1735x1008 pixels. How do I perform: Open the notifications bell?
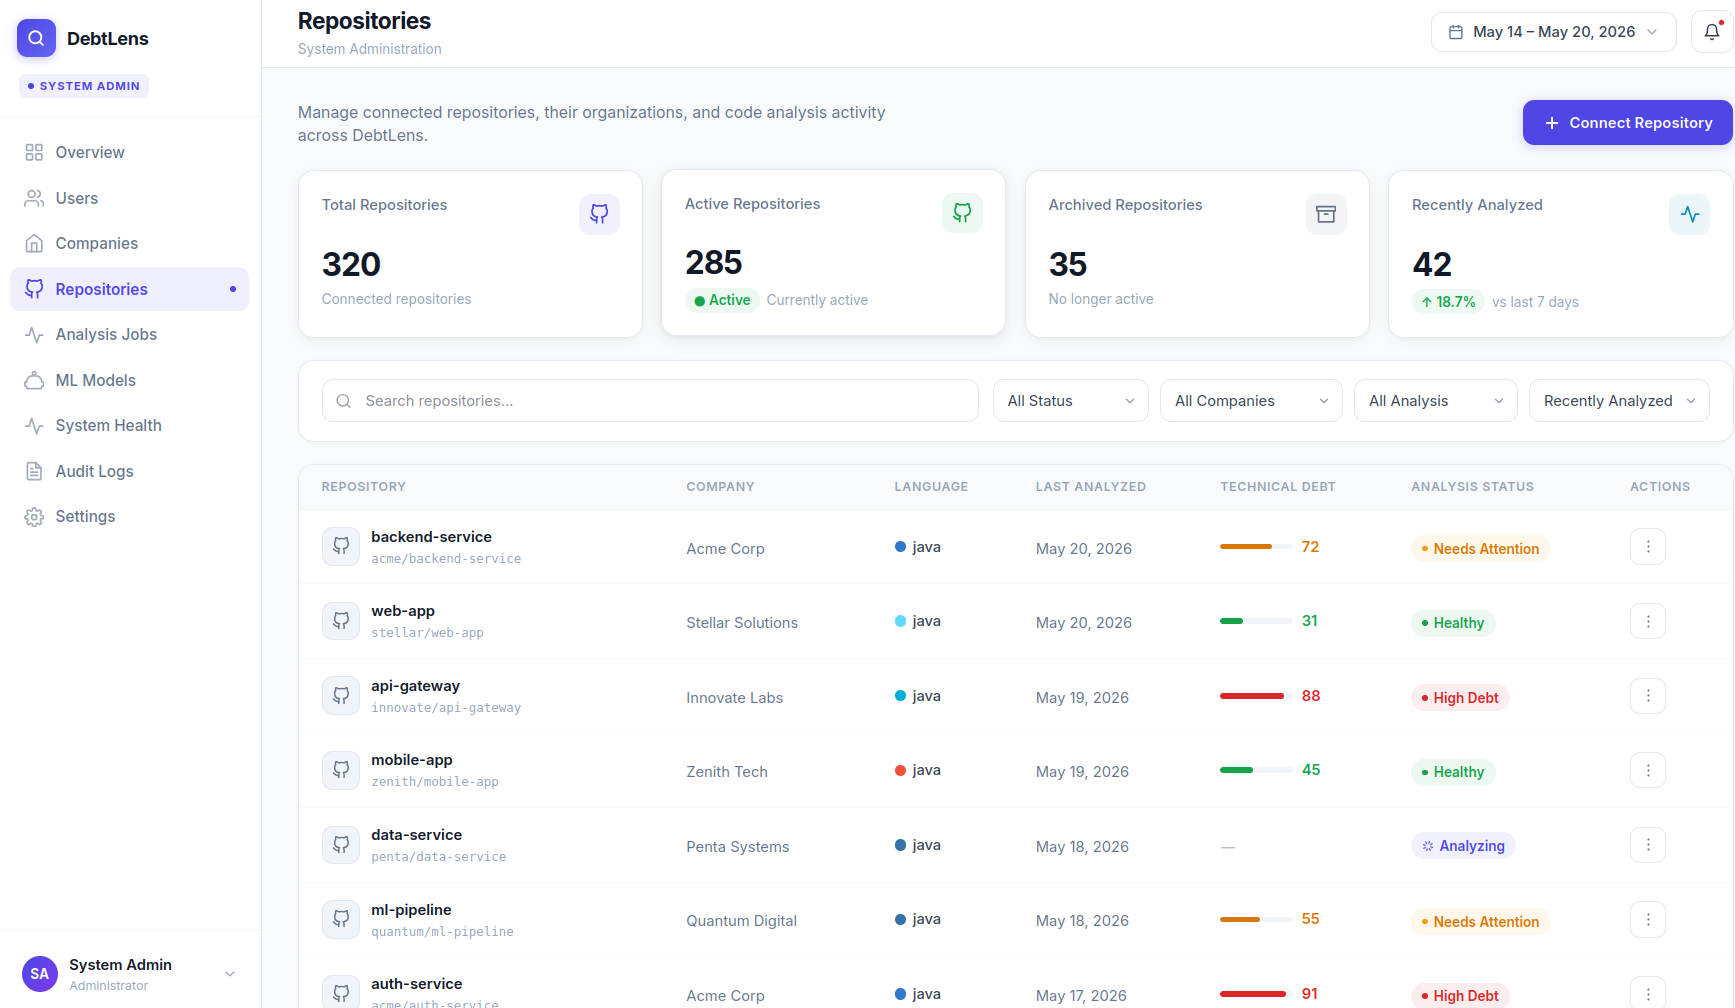(1712, 32)
